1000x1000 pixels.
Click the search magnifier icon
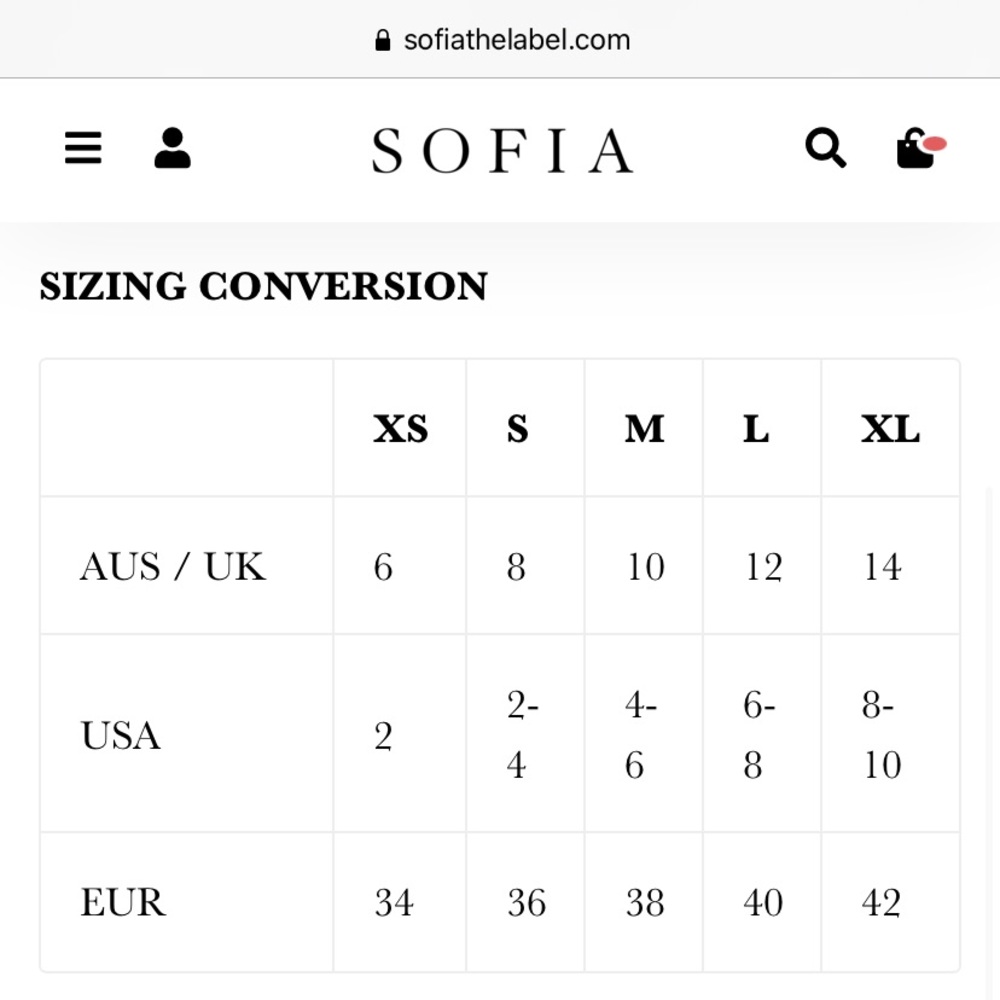[x=825, y=149]
